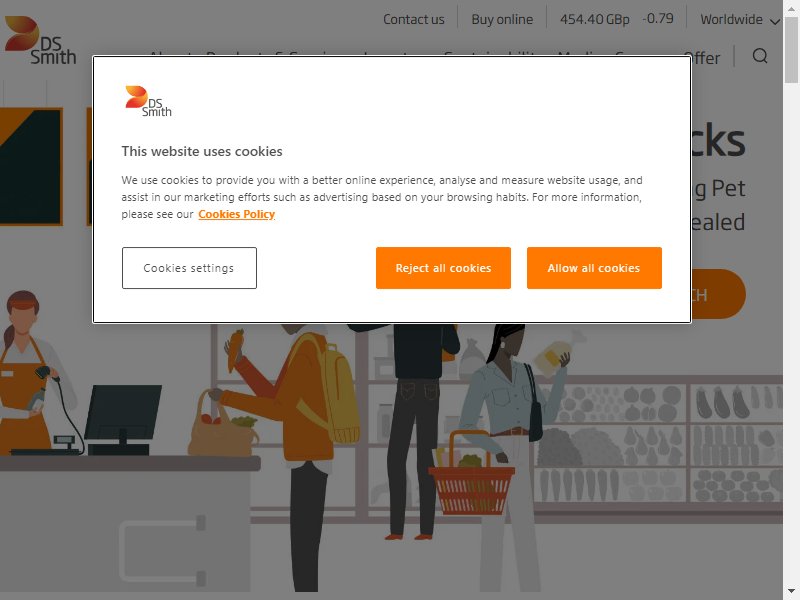Click DS Smith logo inside cookie dialog

click(x=148, y=101)
